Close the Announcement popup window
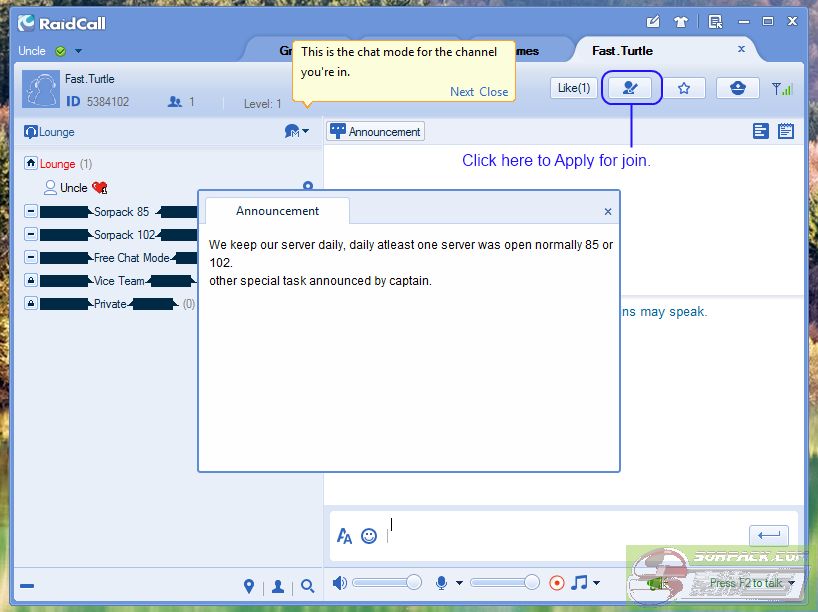The height and width of the screenshot is (612, 818). 608,211
